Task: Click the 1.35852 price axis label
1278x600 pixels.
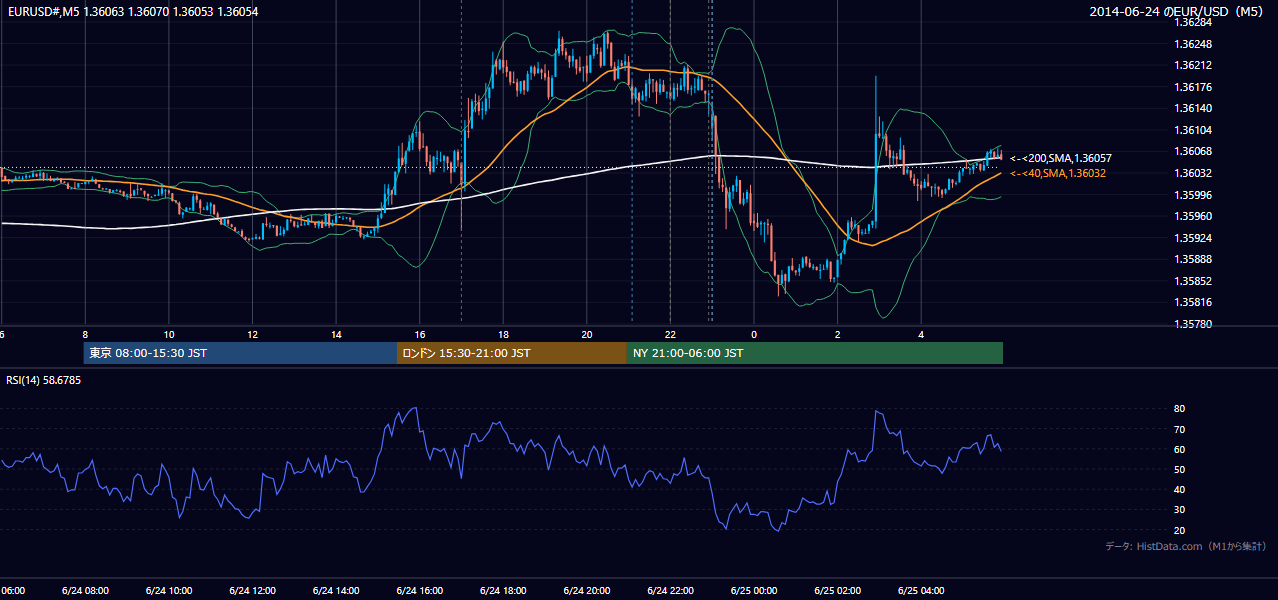Action: click(1193, 281)
